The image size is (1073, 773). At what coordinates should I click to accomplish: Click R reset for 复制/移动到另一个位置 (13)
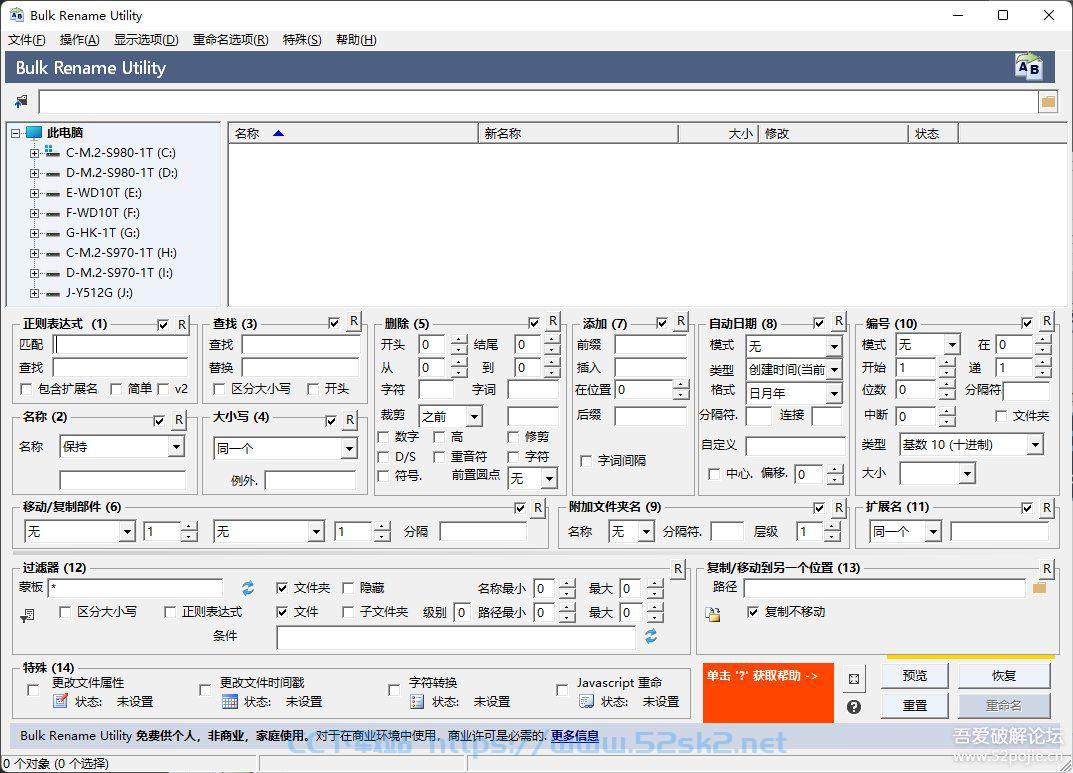[x=1046, y=568]
